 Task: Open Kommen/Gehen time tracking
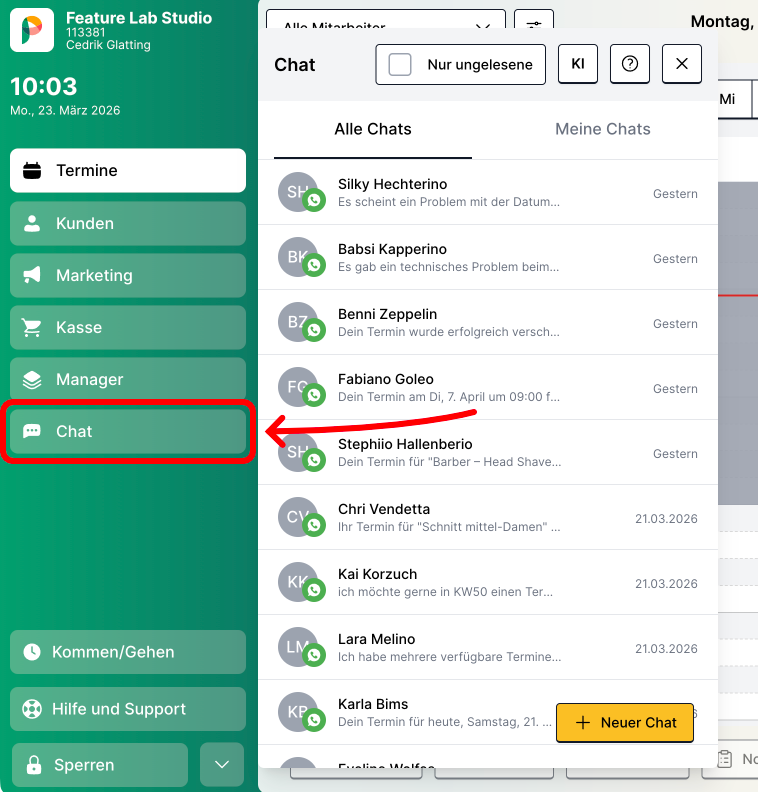(128, 652)
